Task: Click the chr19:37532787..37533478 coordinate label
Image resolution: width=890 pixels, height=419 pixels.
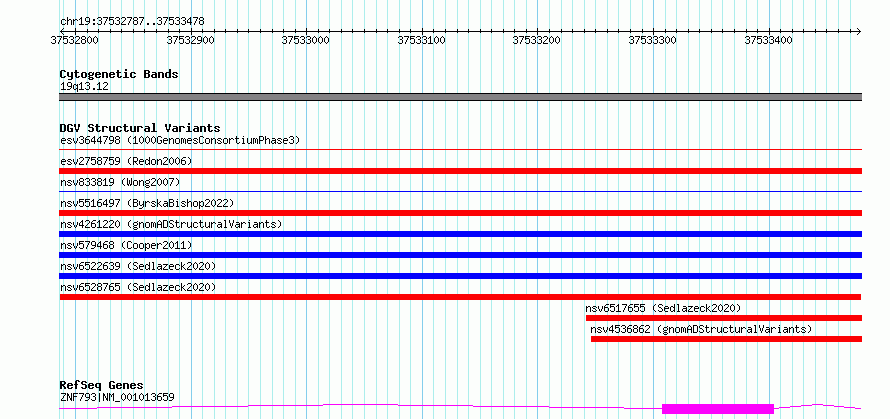Action: pos(132,22)
